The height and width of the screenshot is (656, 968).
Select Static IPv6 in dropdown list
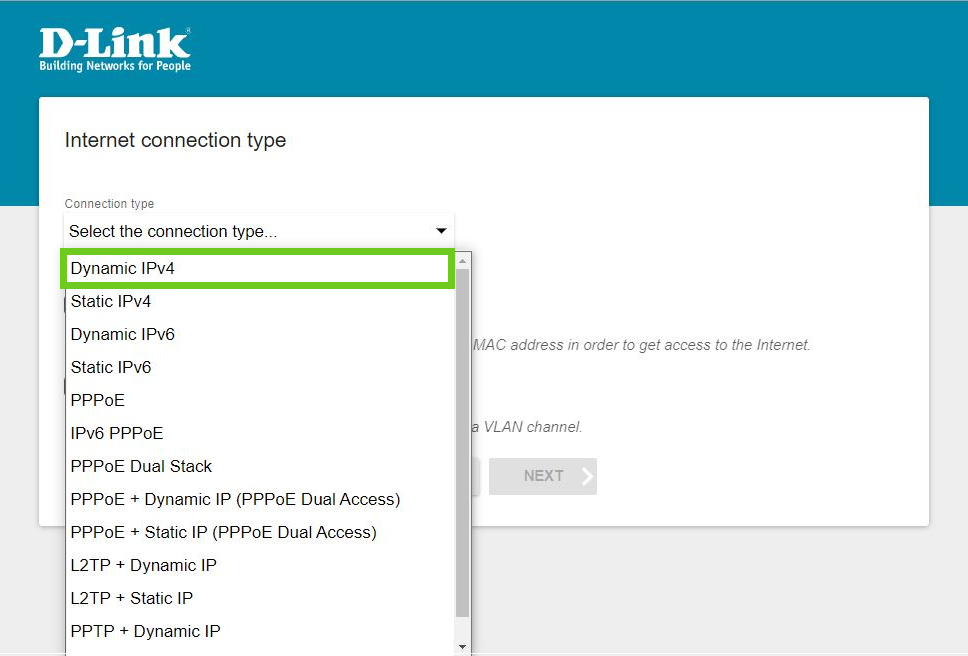pos(111,367)
